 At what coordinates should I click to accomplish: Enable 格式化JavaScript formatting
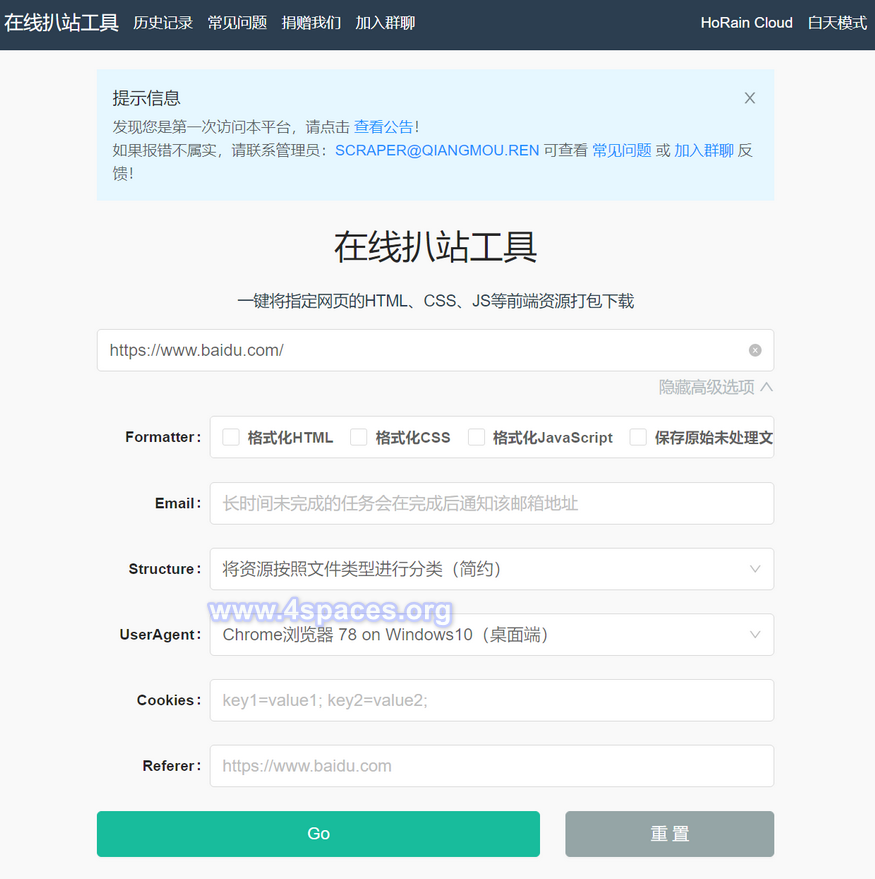[x=476, y=436]
